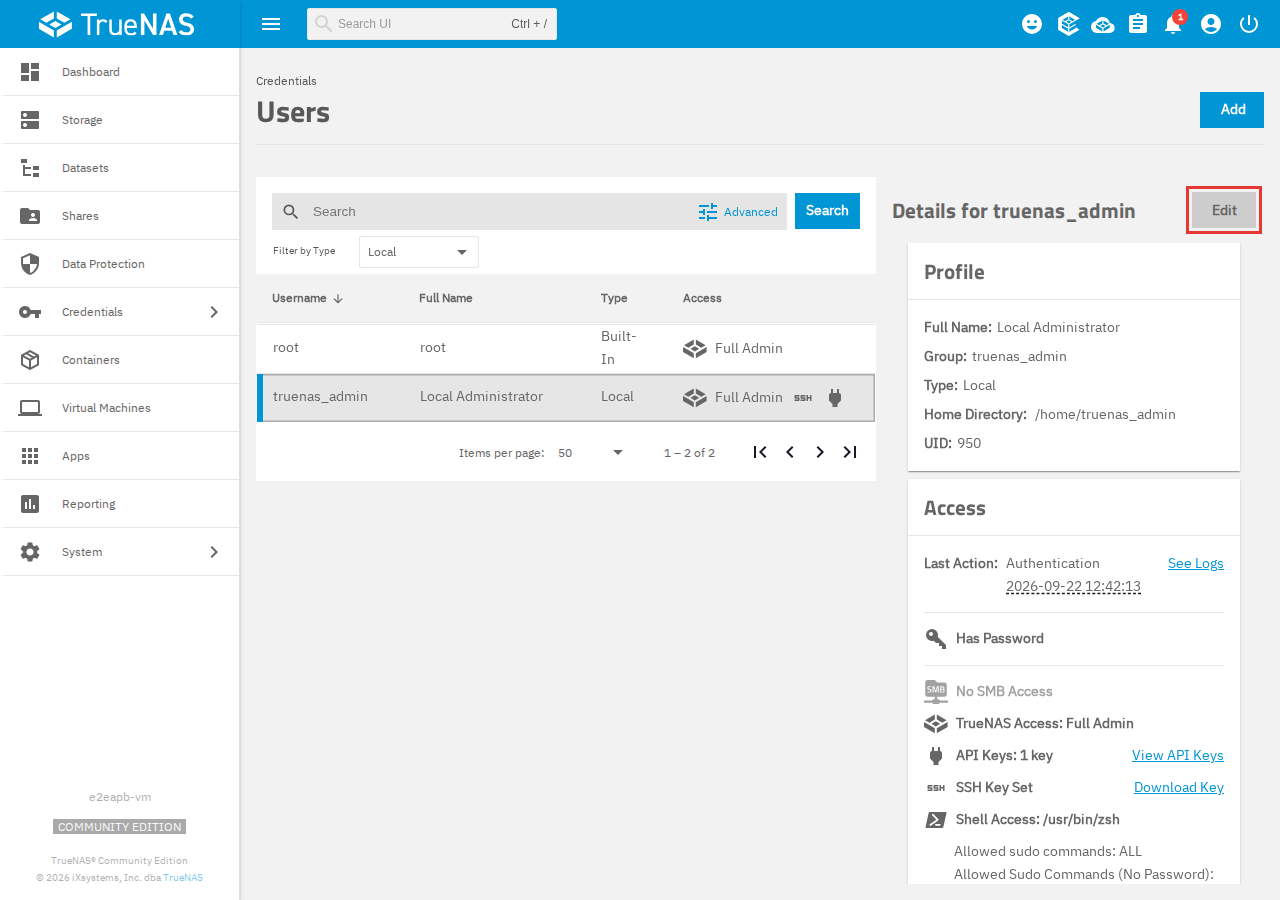Open the TrueCommand cloud icon
This screenshot has width=1280, height=900.
click(1103, 24)
